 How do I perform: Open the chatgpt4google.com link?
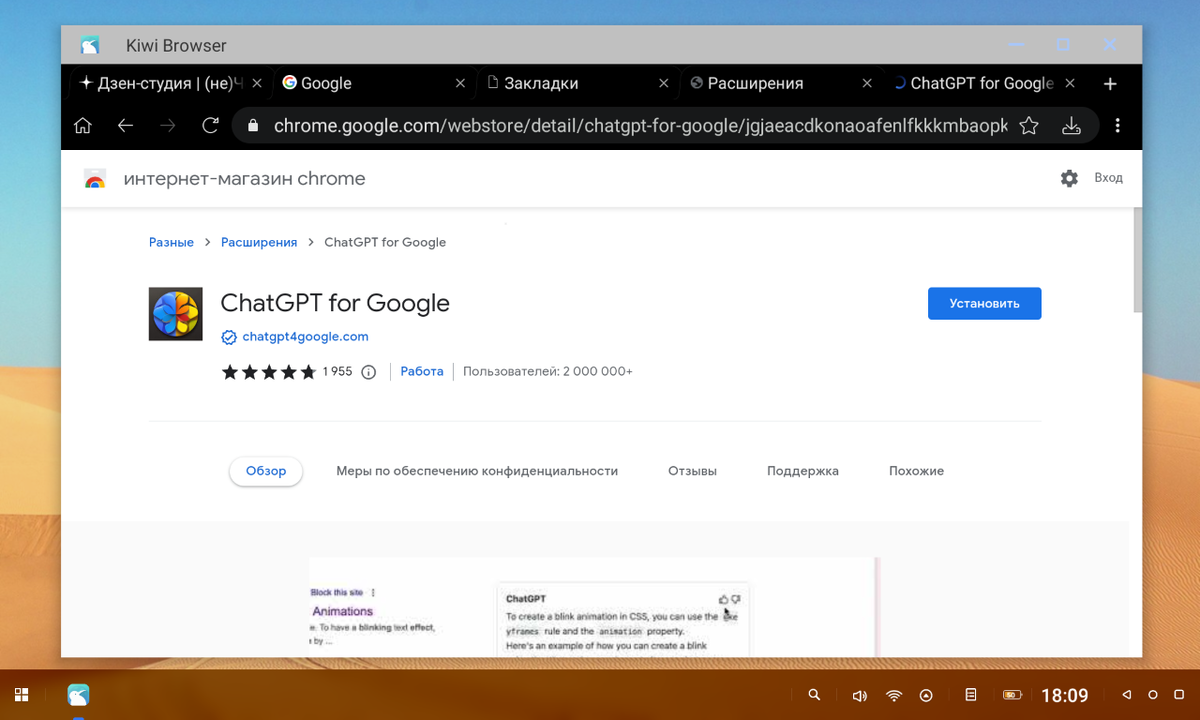click(305, 337)
